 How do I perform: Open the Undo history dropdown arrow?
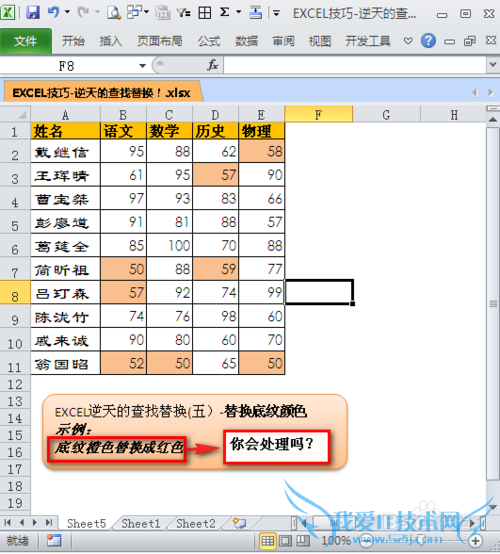67,12
